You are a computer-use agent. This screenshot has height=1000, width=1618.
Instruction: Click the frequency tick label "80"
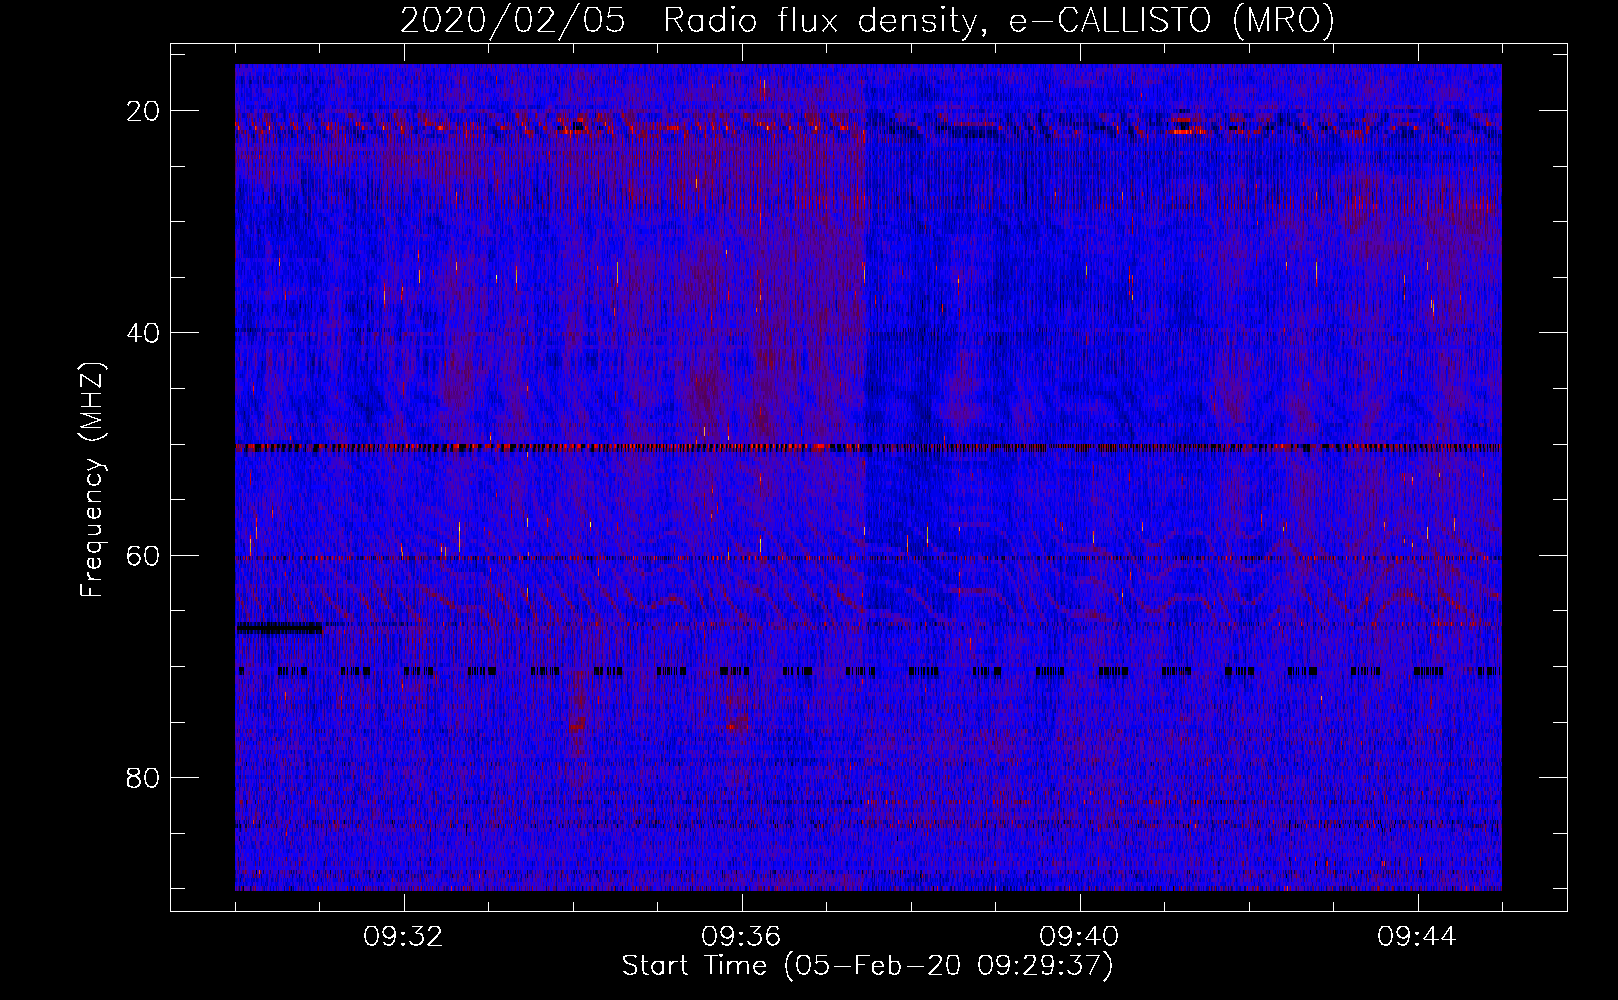click(144, 777)
